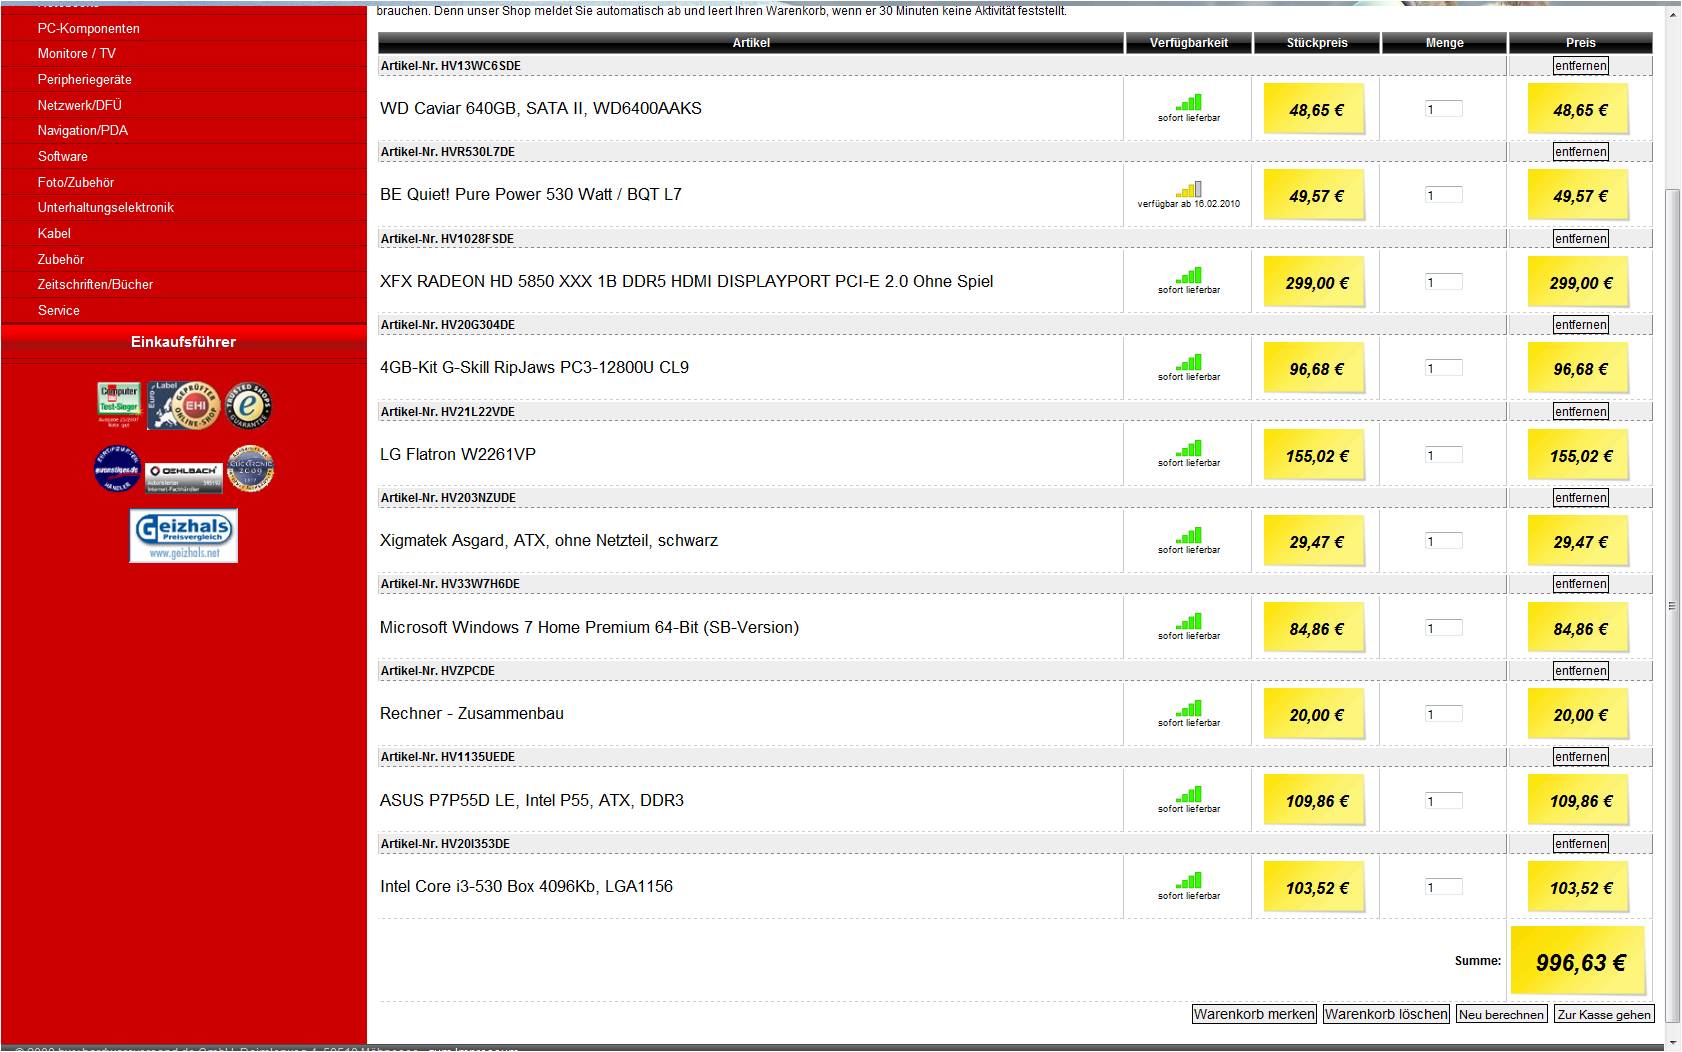Focus quantity field for WD Caviar 640GB
Screen dimensions: 1682x1052
[1444, 109]
